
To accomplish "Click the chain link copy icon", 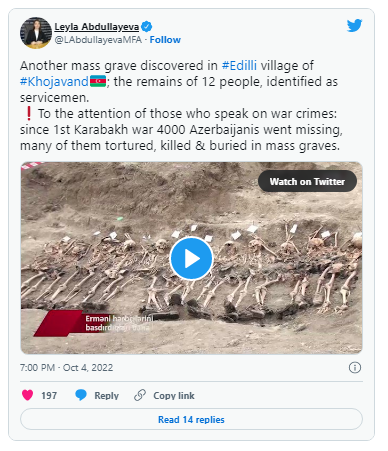I will 140,395.
